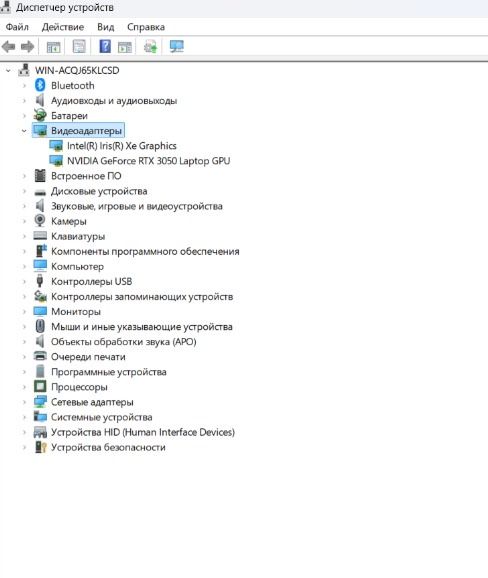Click Show/Hide console tree toolbar icon

pyautogui.click(x=53, y=47)
